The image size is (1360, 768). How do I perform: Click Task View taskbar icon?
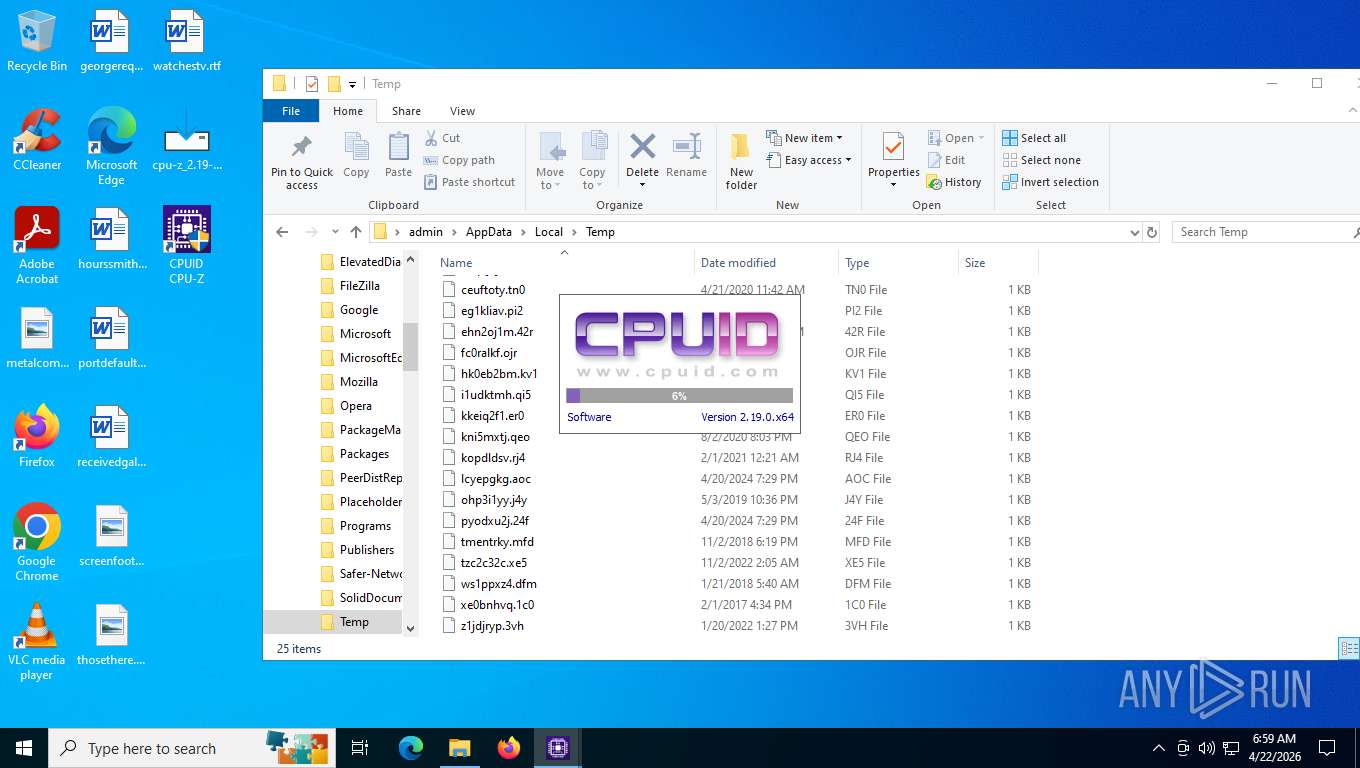360,748
